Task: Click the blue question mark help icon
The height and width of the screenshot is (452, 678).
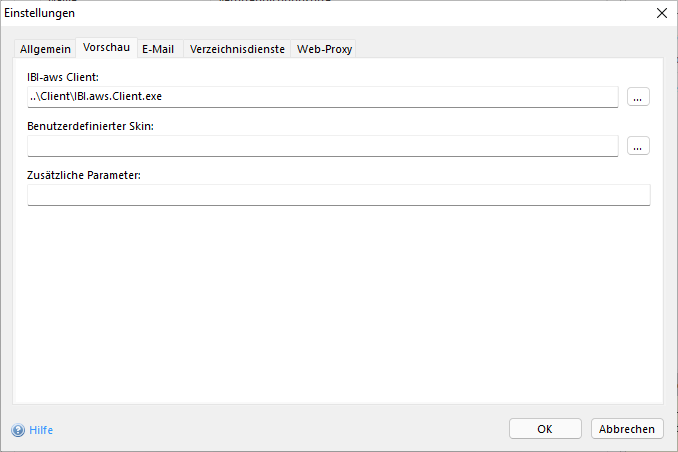Action: (x=18, y=430)
